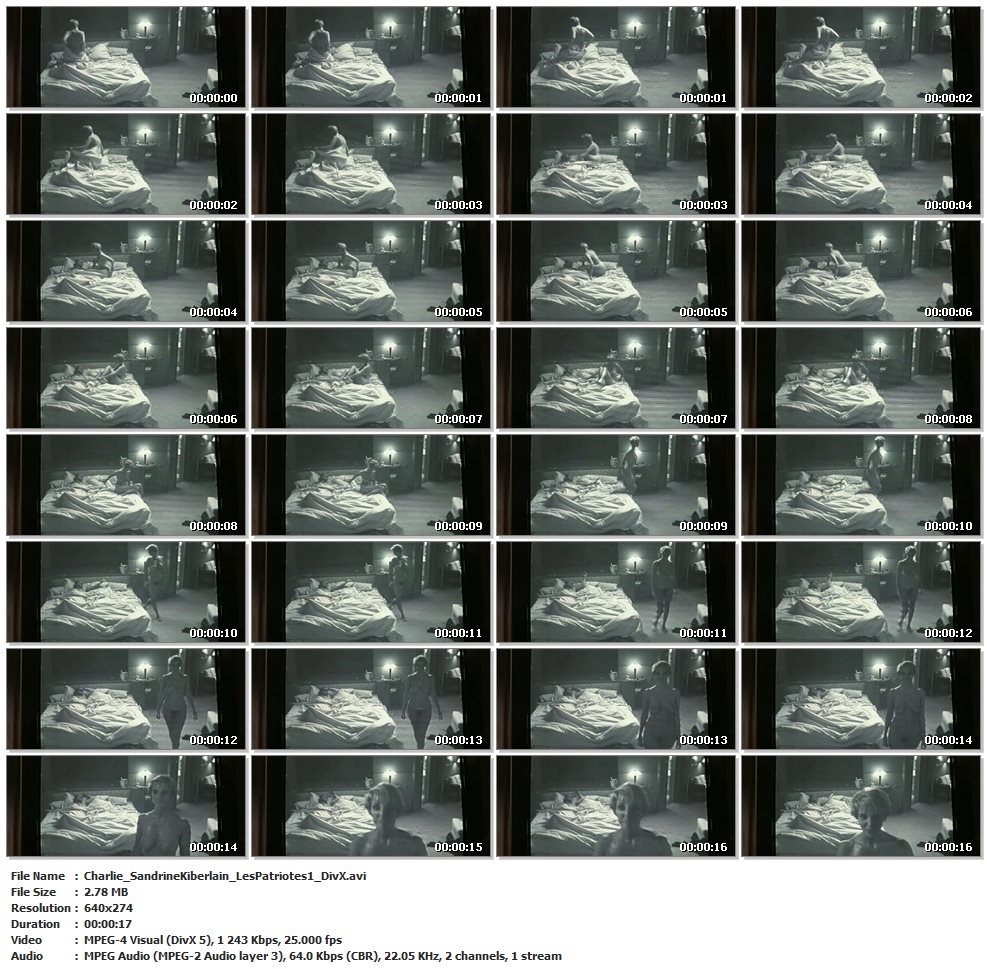Viewport: 987px width, 969px height.
Task: Open the thumbnail stamped 00:00:00
Action: coord(127,57)
